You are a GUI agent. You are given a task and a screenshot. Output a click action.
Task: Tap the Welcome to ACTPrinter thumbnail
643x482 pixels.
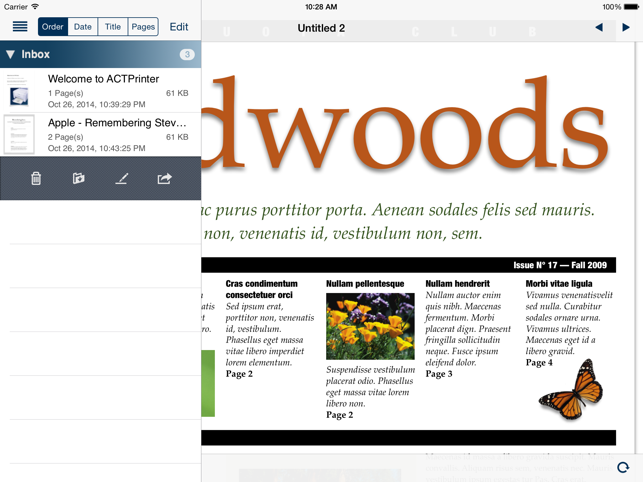[x=19, y=91]
